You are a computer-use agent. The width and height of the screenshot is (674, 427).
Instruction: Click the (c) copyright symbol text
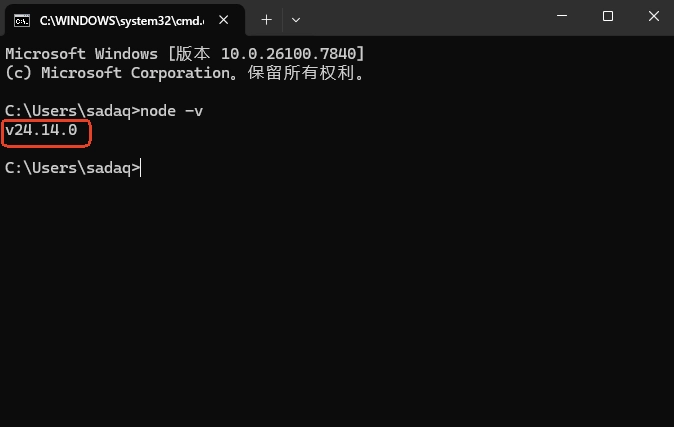tap(17, 73)
